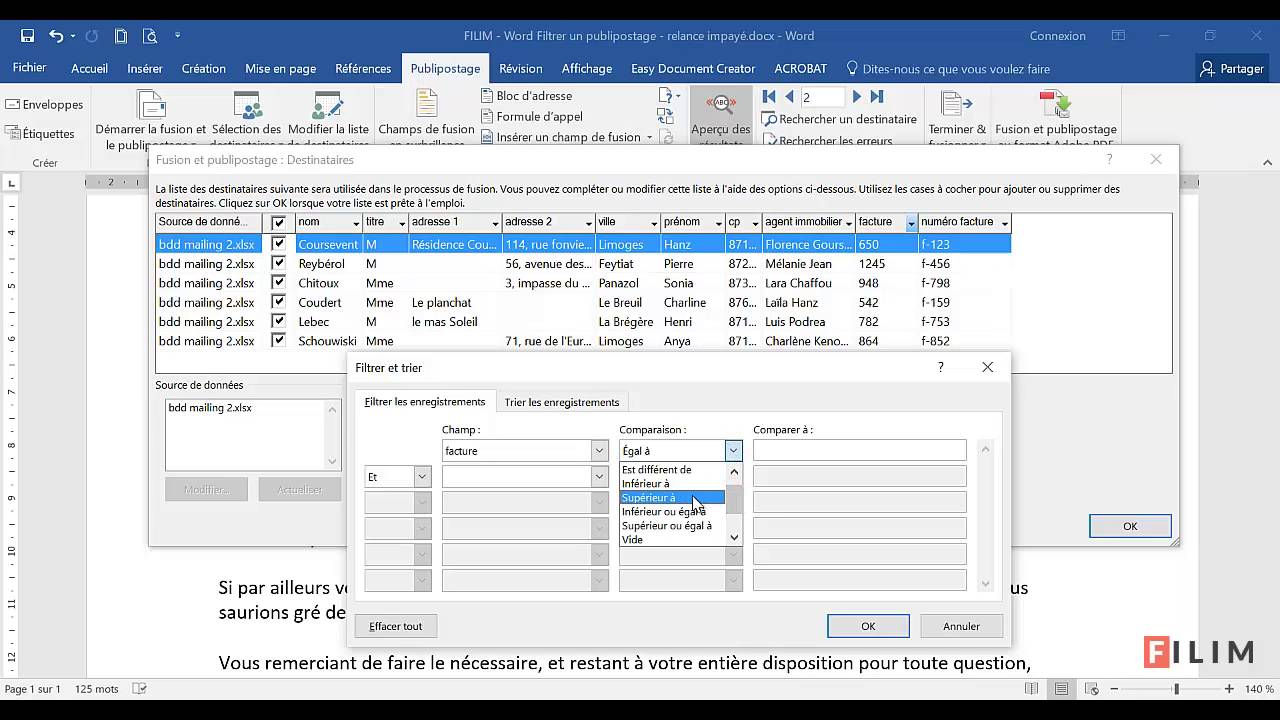Click OK in Destinataires dialog
The image size is (1280, 720).
(x=1130, y=526)
